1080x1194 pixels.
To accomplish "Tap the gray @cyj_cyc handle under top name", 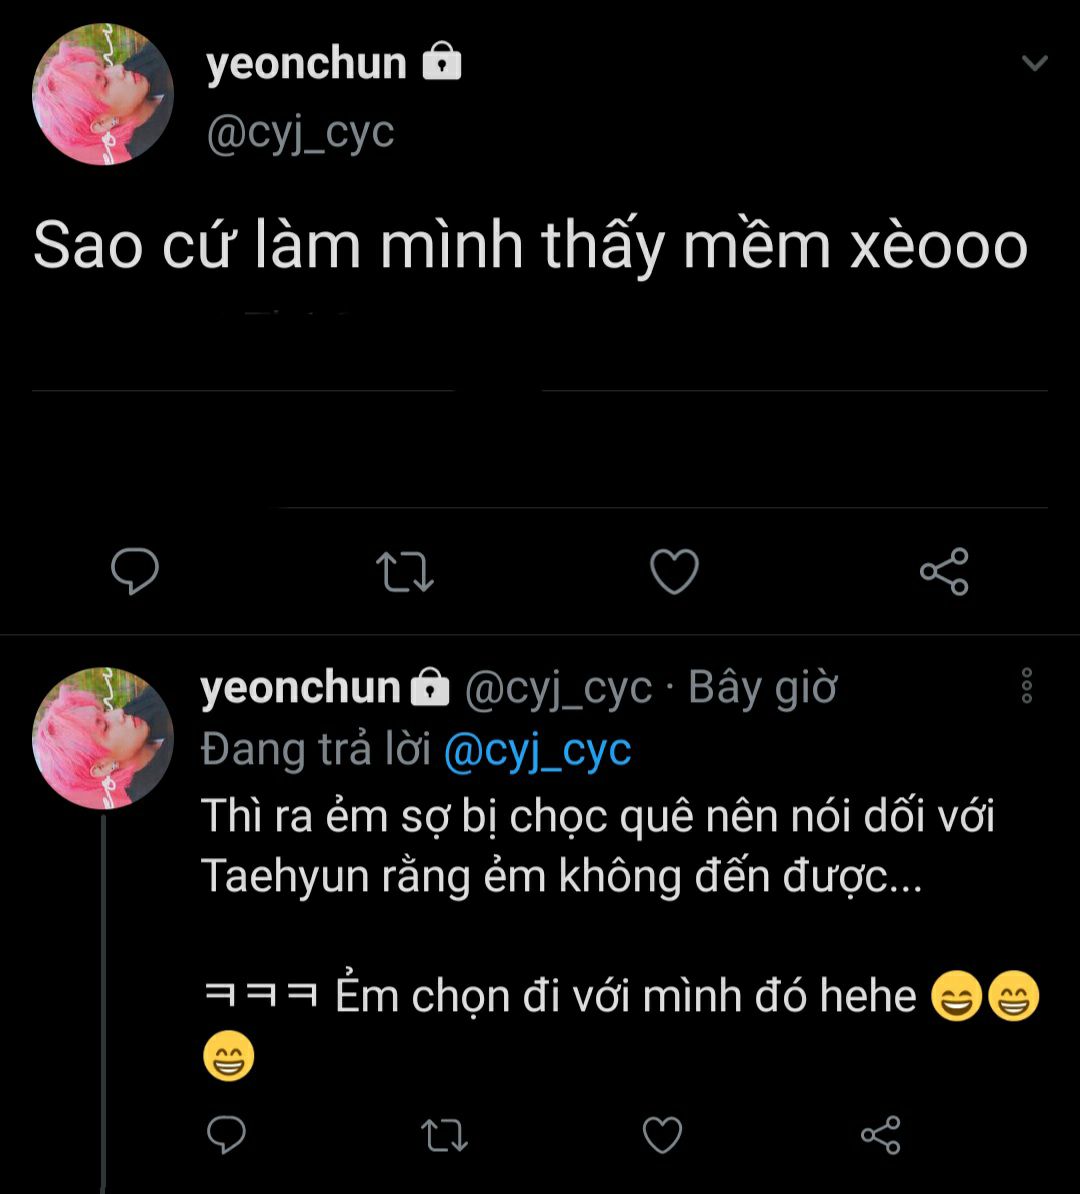I will [300, 132].
